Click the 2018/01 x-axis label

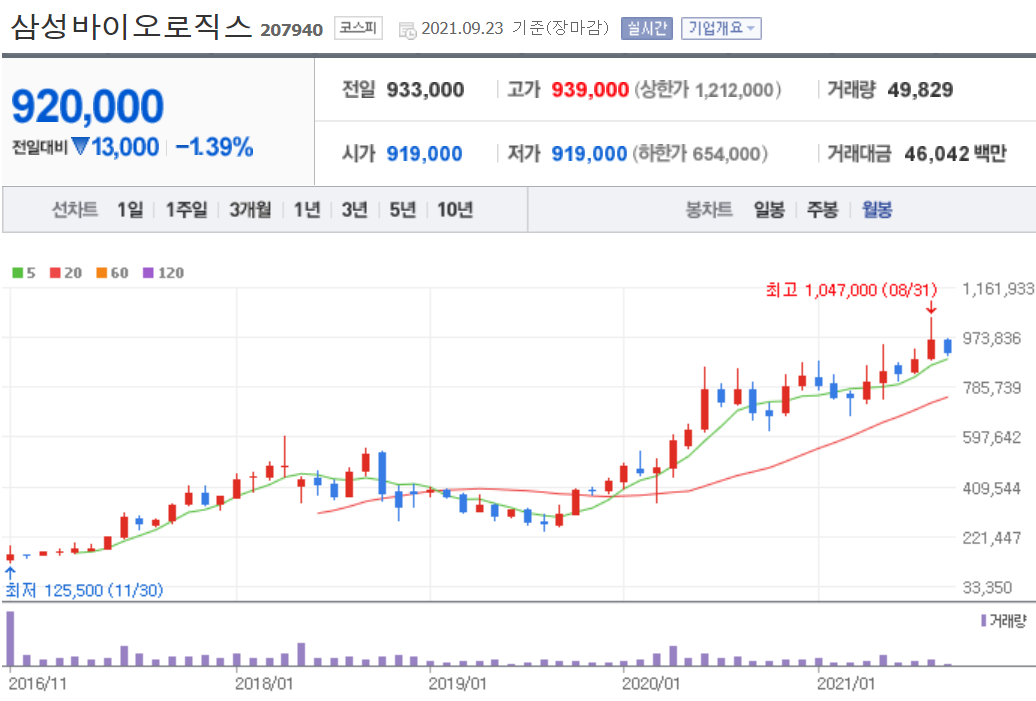(x=264, y=684)
